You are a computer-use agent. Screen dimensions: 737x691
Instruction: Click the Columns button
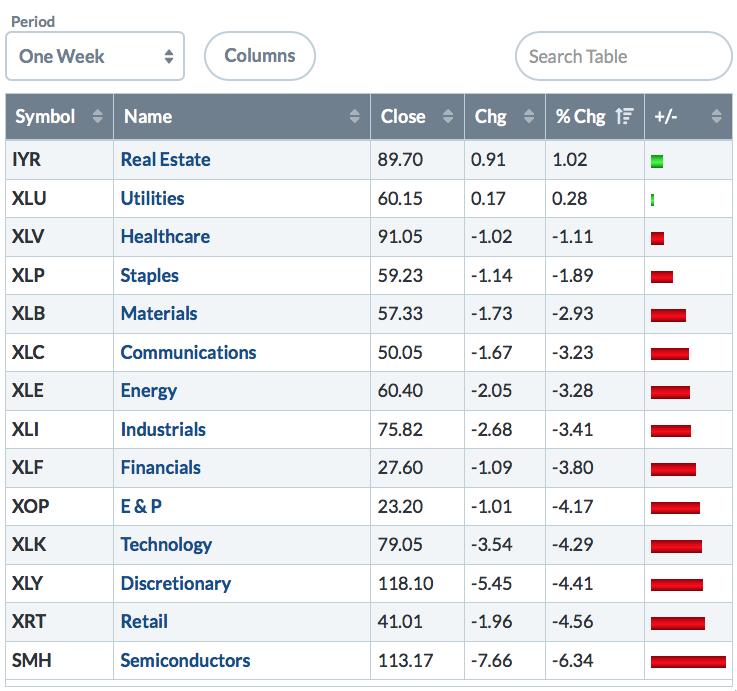pos(259,56)
